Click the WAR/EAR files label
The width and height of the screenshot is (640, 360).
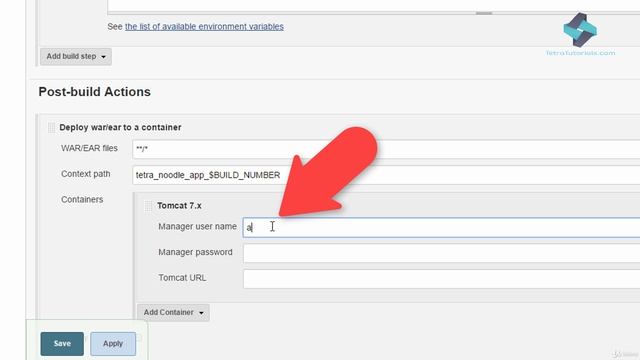coord(89,148)
